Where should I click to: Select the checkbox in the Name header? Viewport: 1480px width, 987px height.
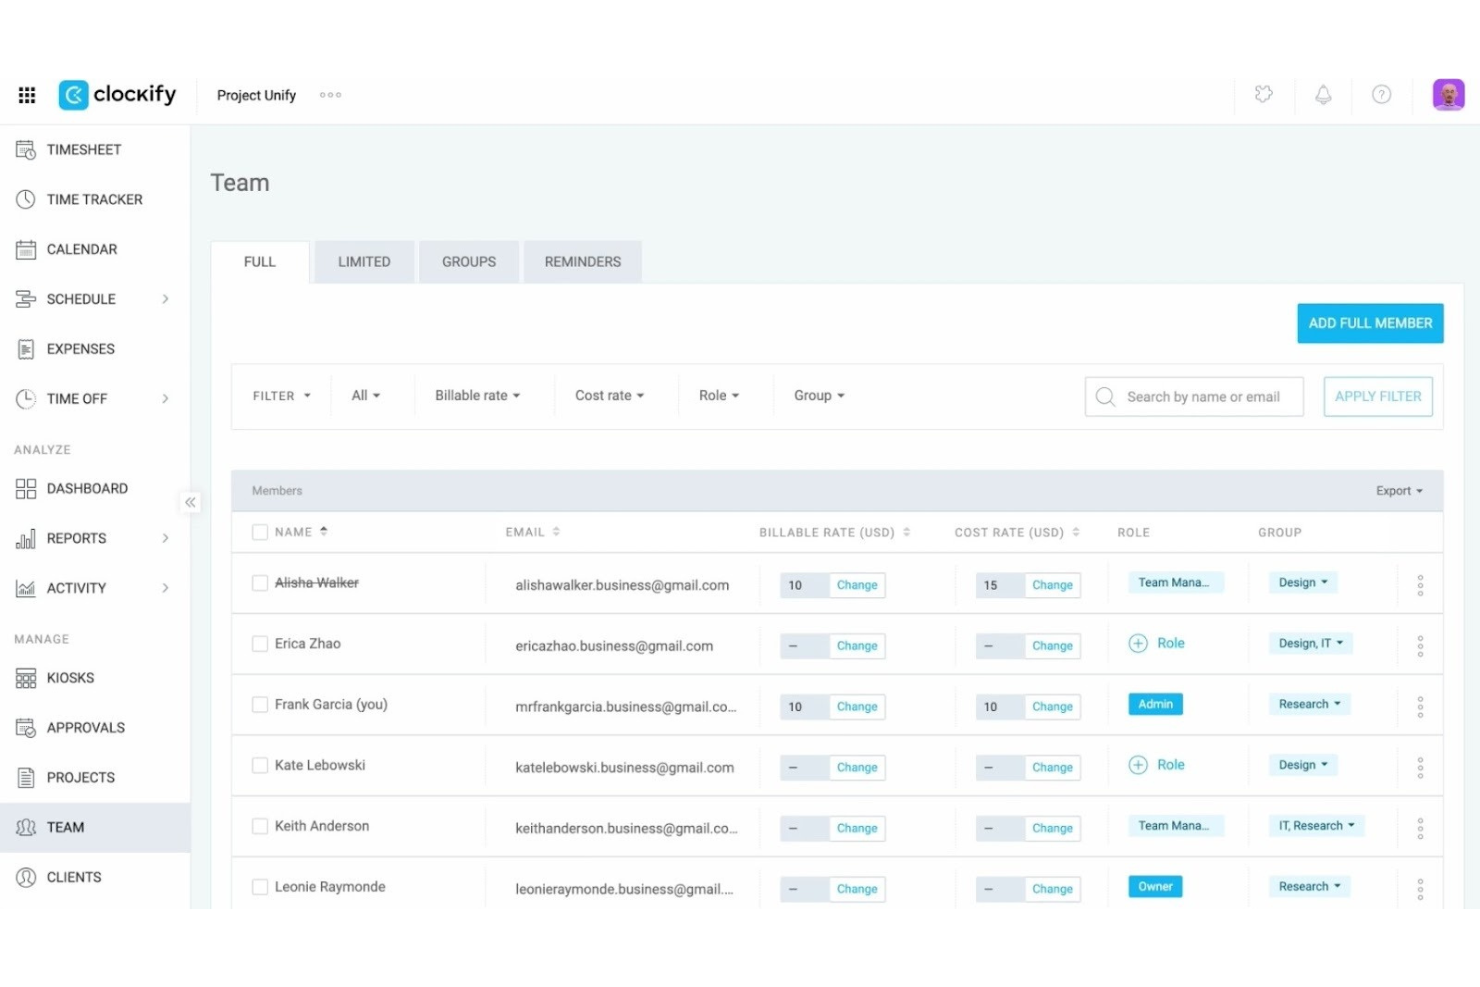[259, 531]
